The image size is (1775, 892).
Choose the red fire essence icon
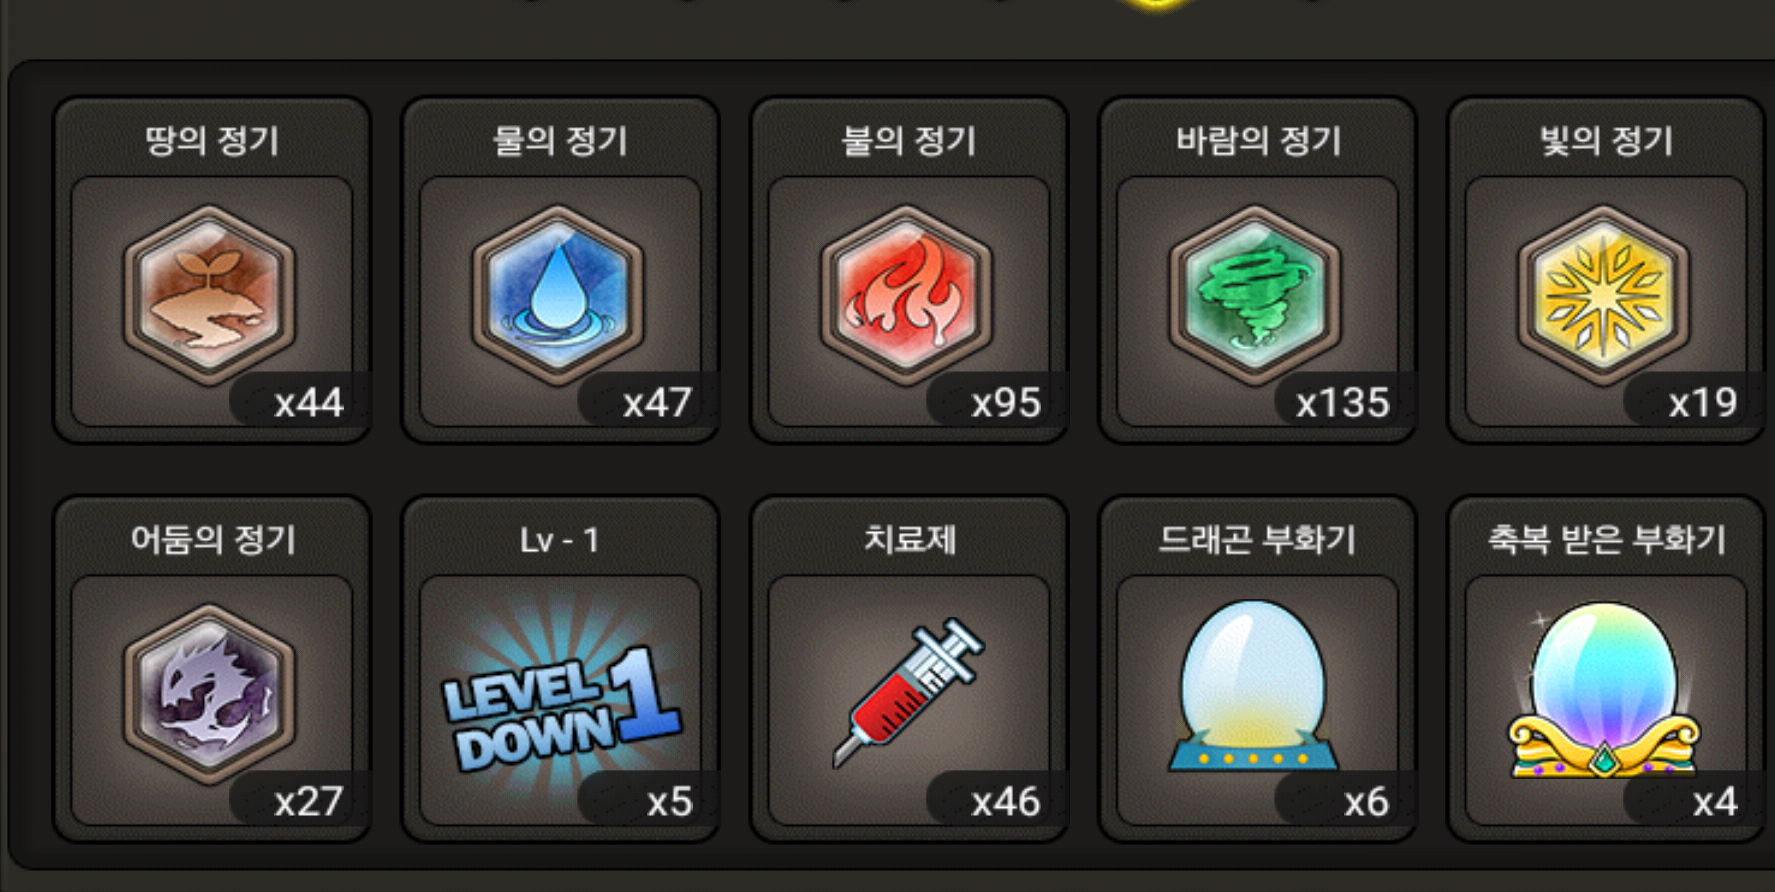pos(906,295)
